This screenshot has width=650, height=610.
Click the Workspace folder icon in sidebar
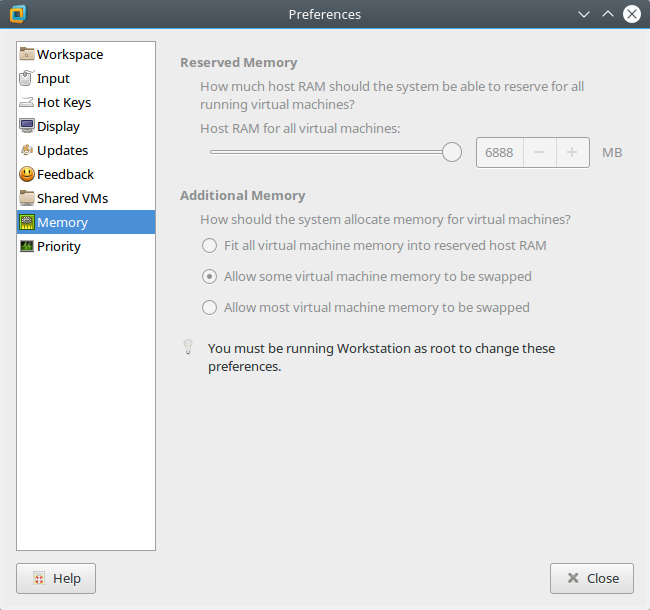click(x=27, y=54)
